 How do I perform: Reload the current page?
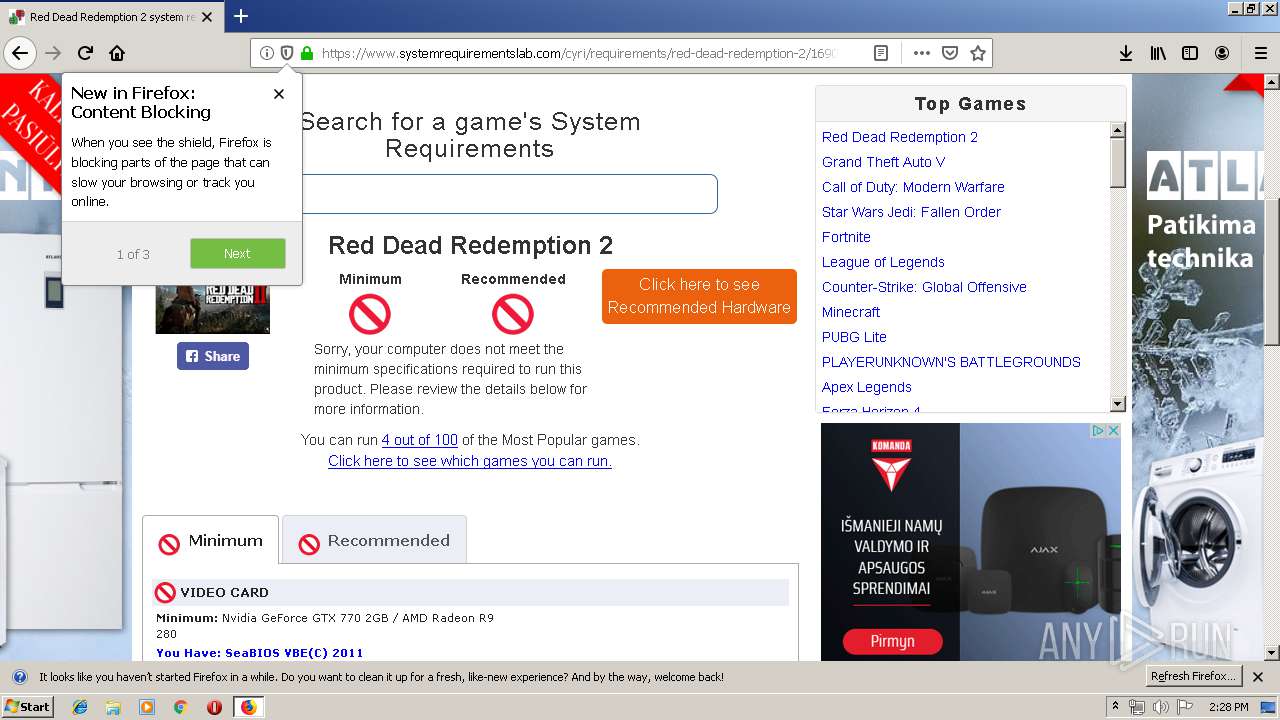(85, 53)
